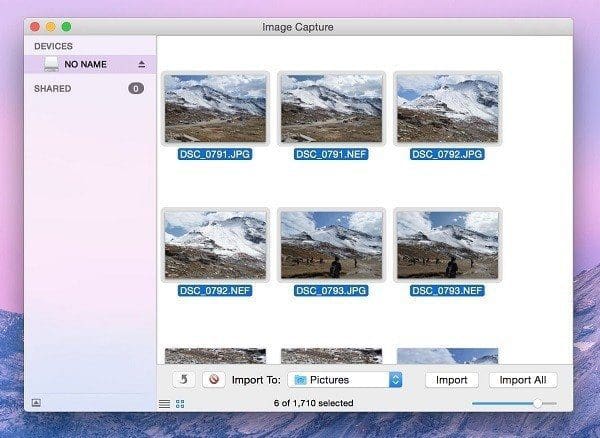The width and height of the screenshot is (600, 438).
Task: Select the NO NAME device row
Action: (90, 64)
